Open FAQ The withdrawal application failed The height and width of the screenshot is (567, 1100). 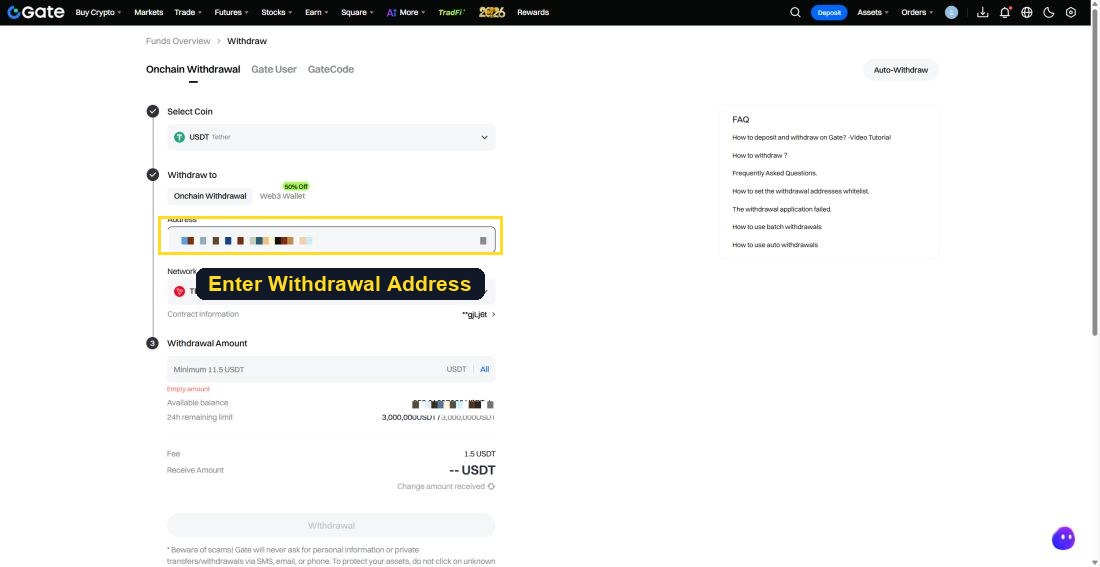click(x=782, y=209)
